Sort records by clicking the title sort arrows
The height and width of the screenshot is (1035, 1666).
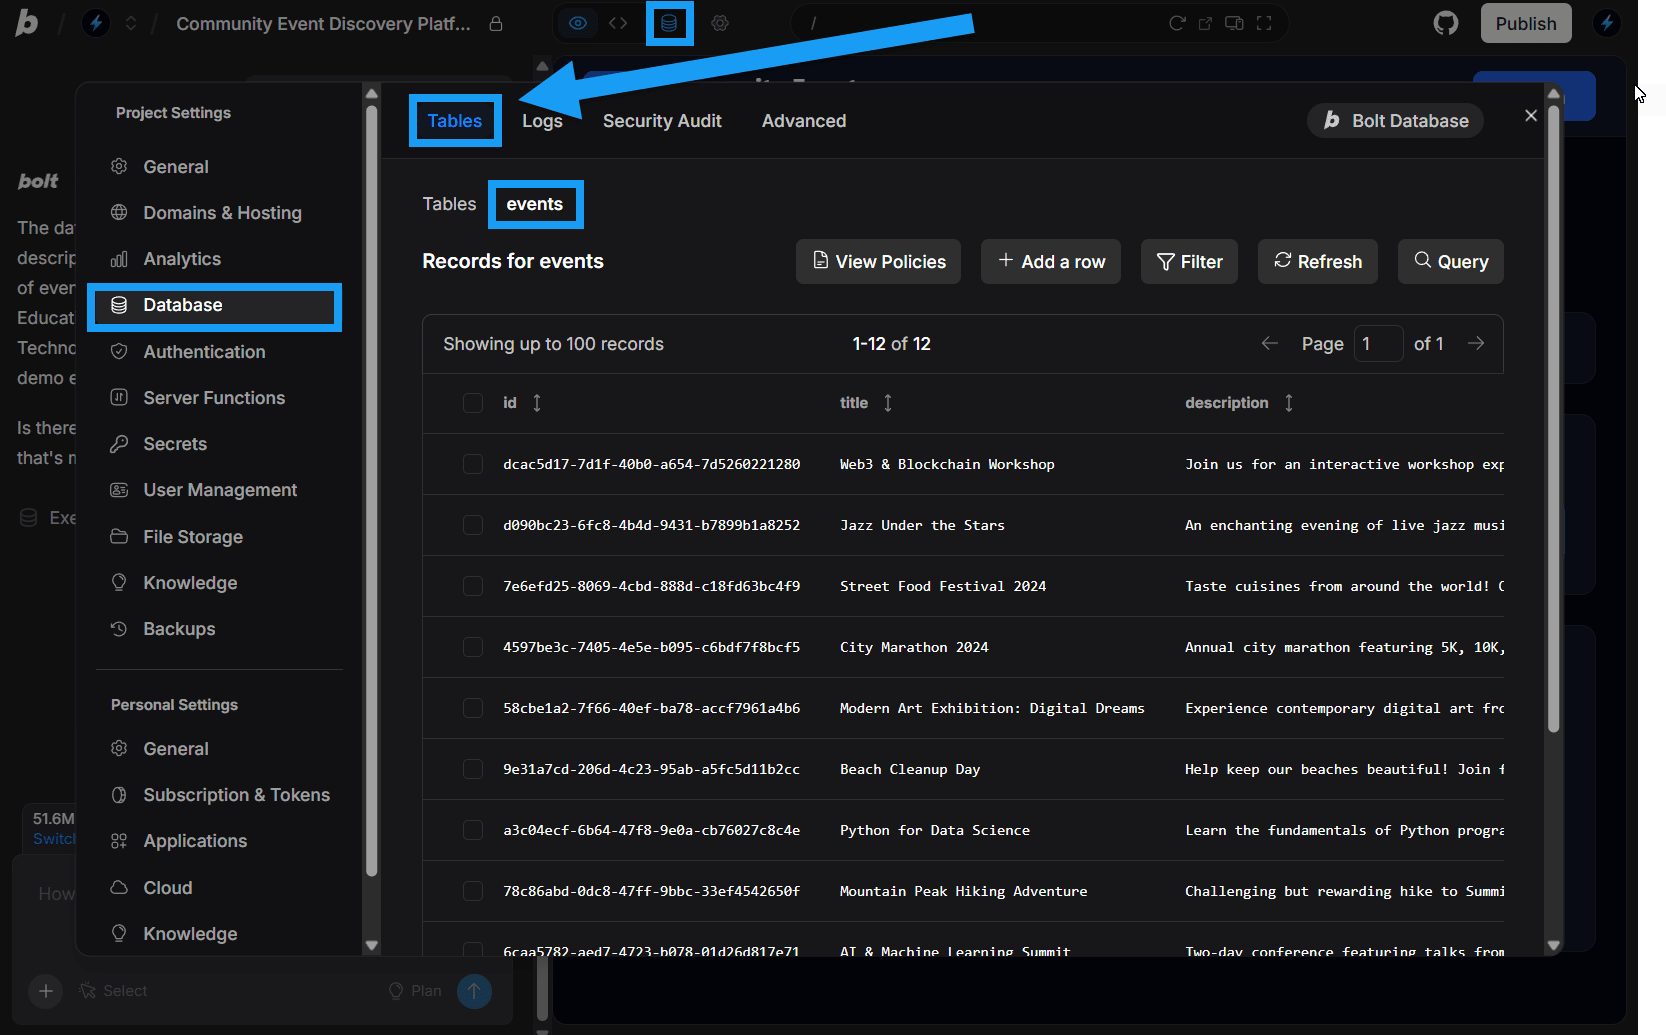tap(887, 403)
